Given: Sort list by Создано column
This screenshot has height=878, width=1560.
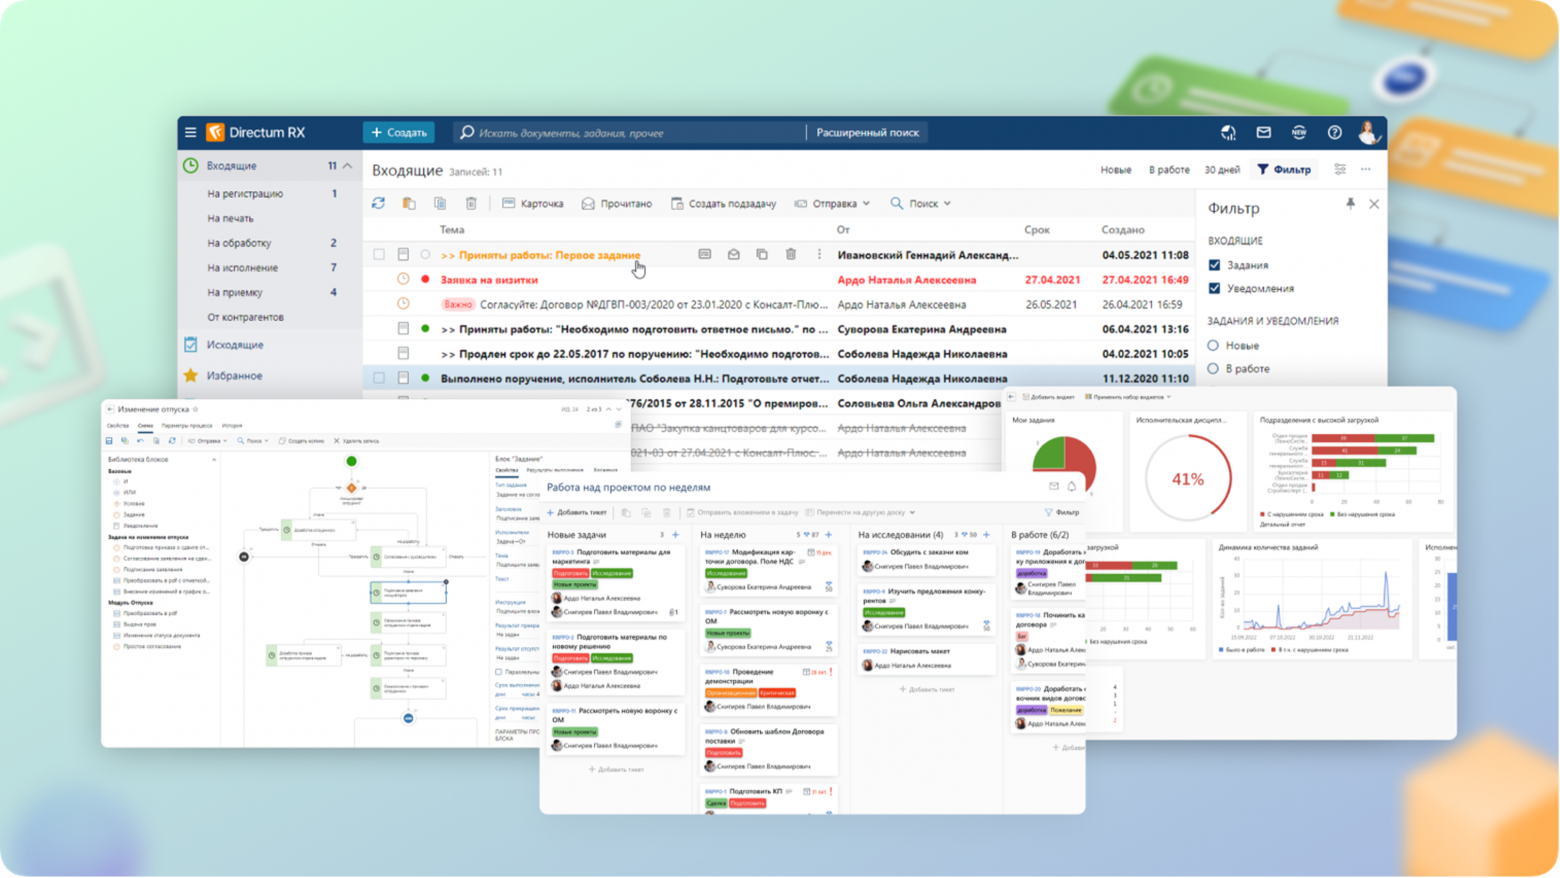Looking at the screenshot, I should [x=1123, y=230].
